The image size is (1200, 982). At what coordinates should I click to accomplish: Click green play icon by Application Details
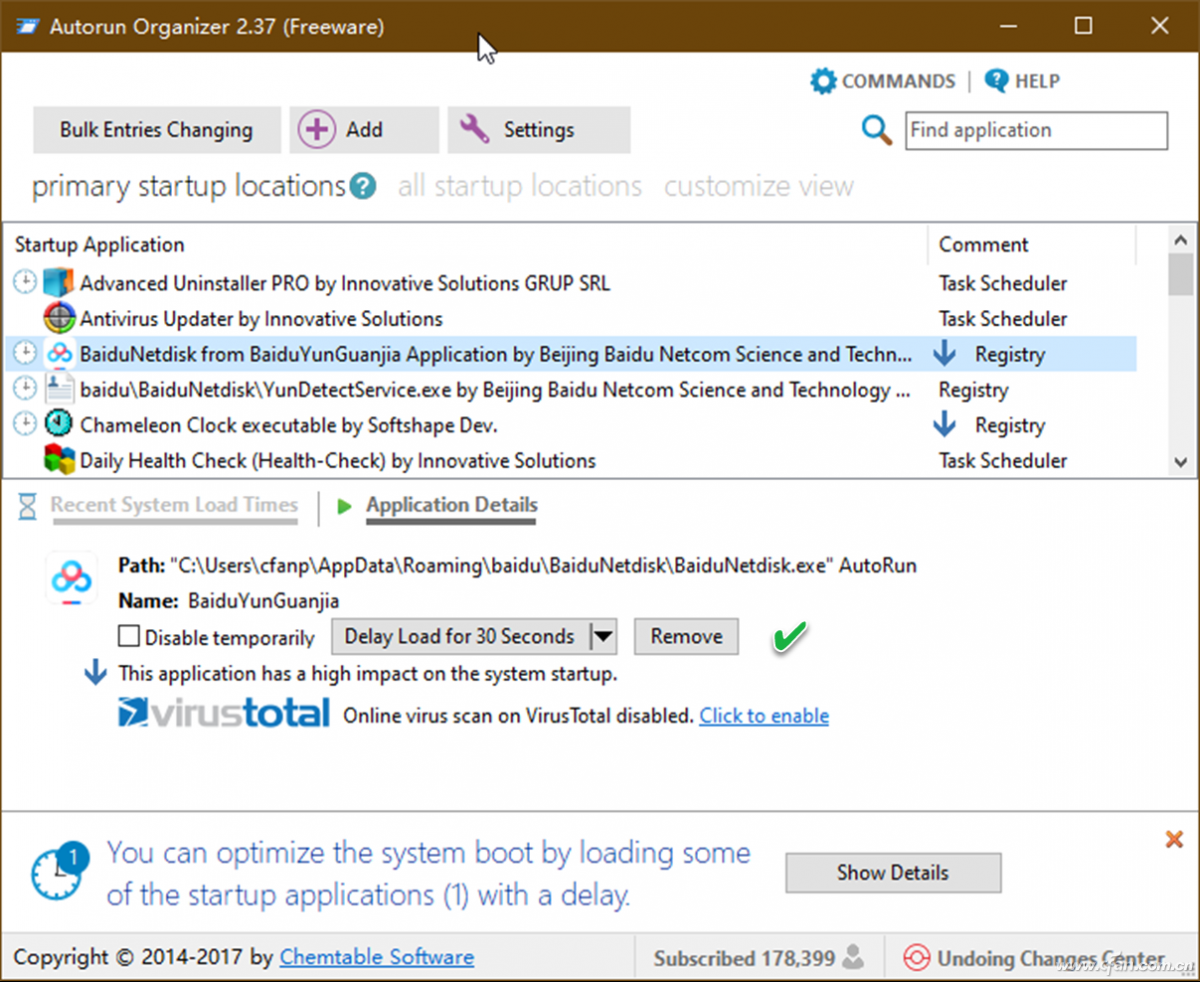(345, 506)
